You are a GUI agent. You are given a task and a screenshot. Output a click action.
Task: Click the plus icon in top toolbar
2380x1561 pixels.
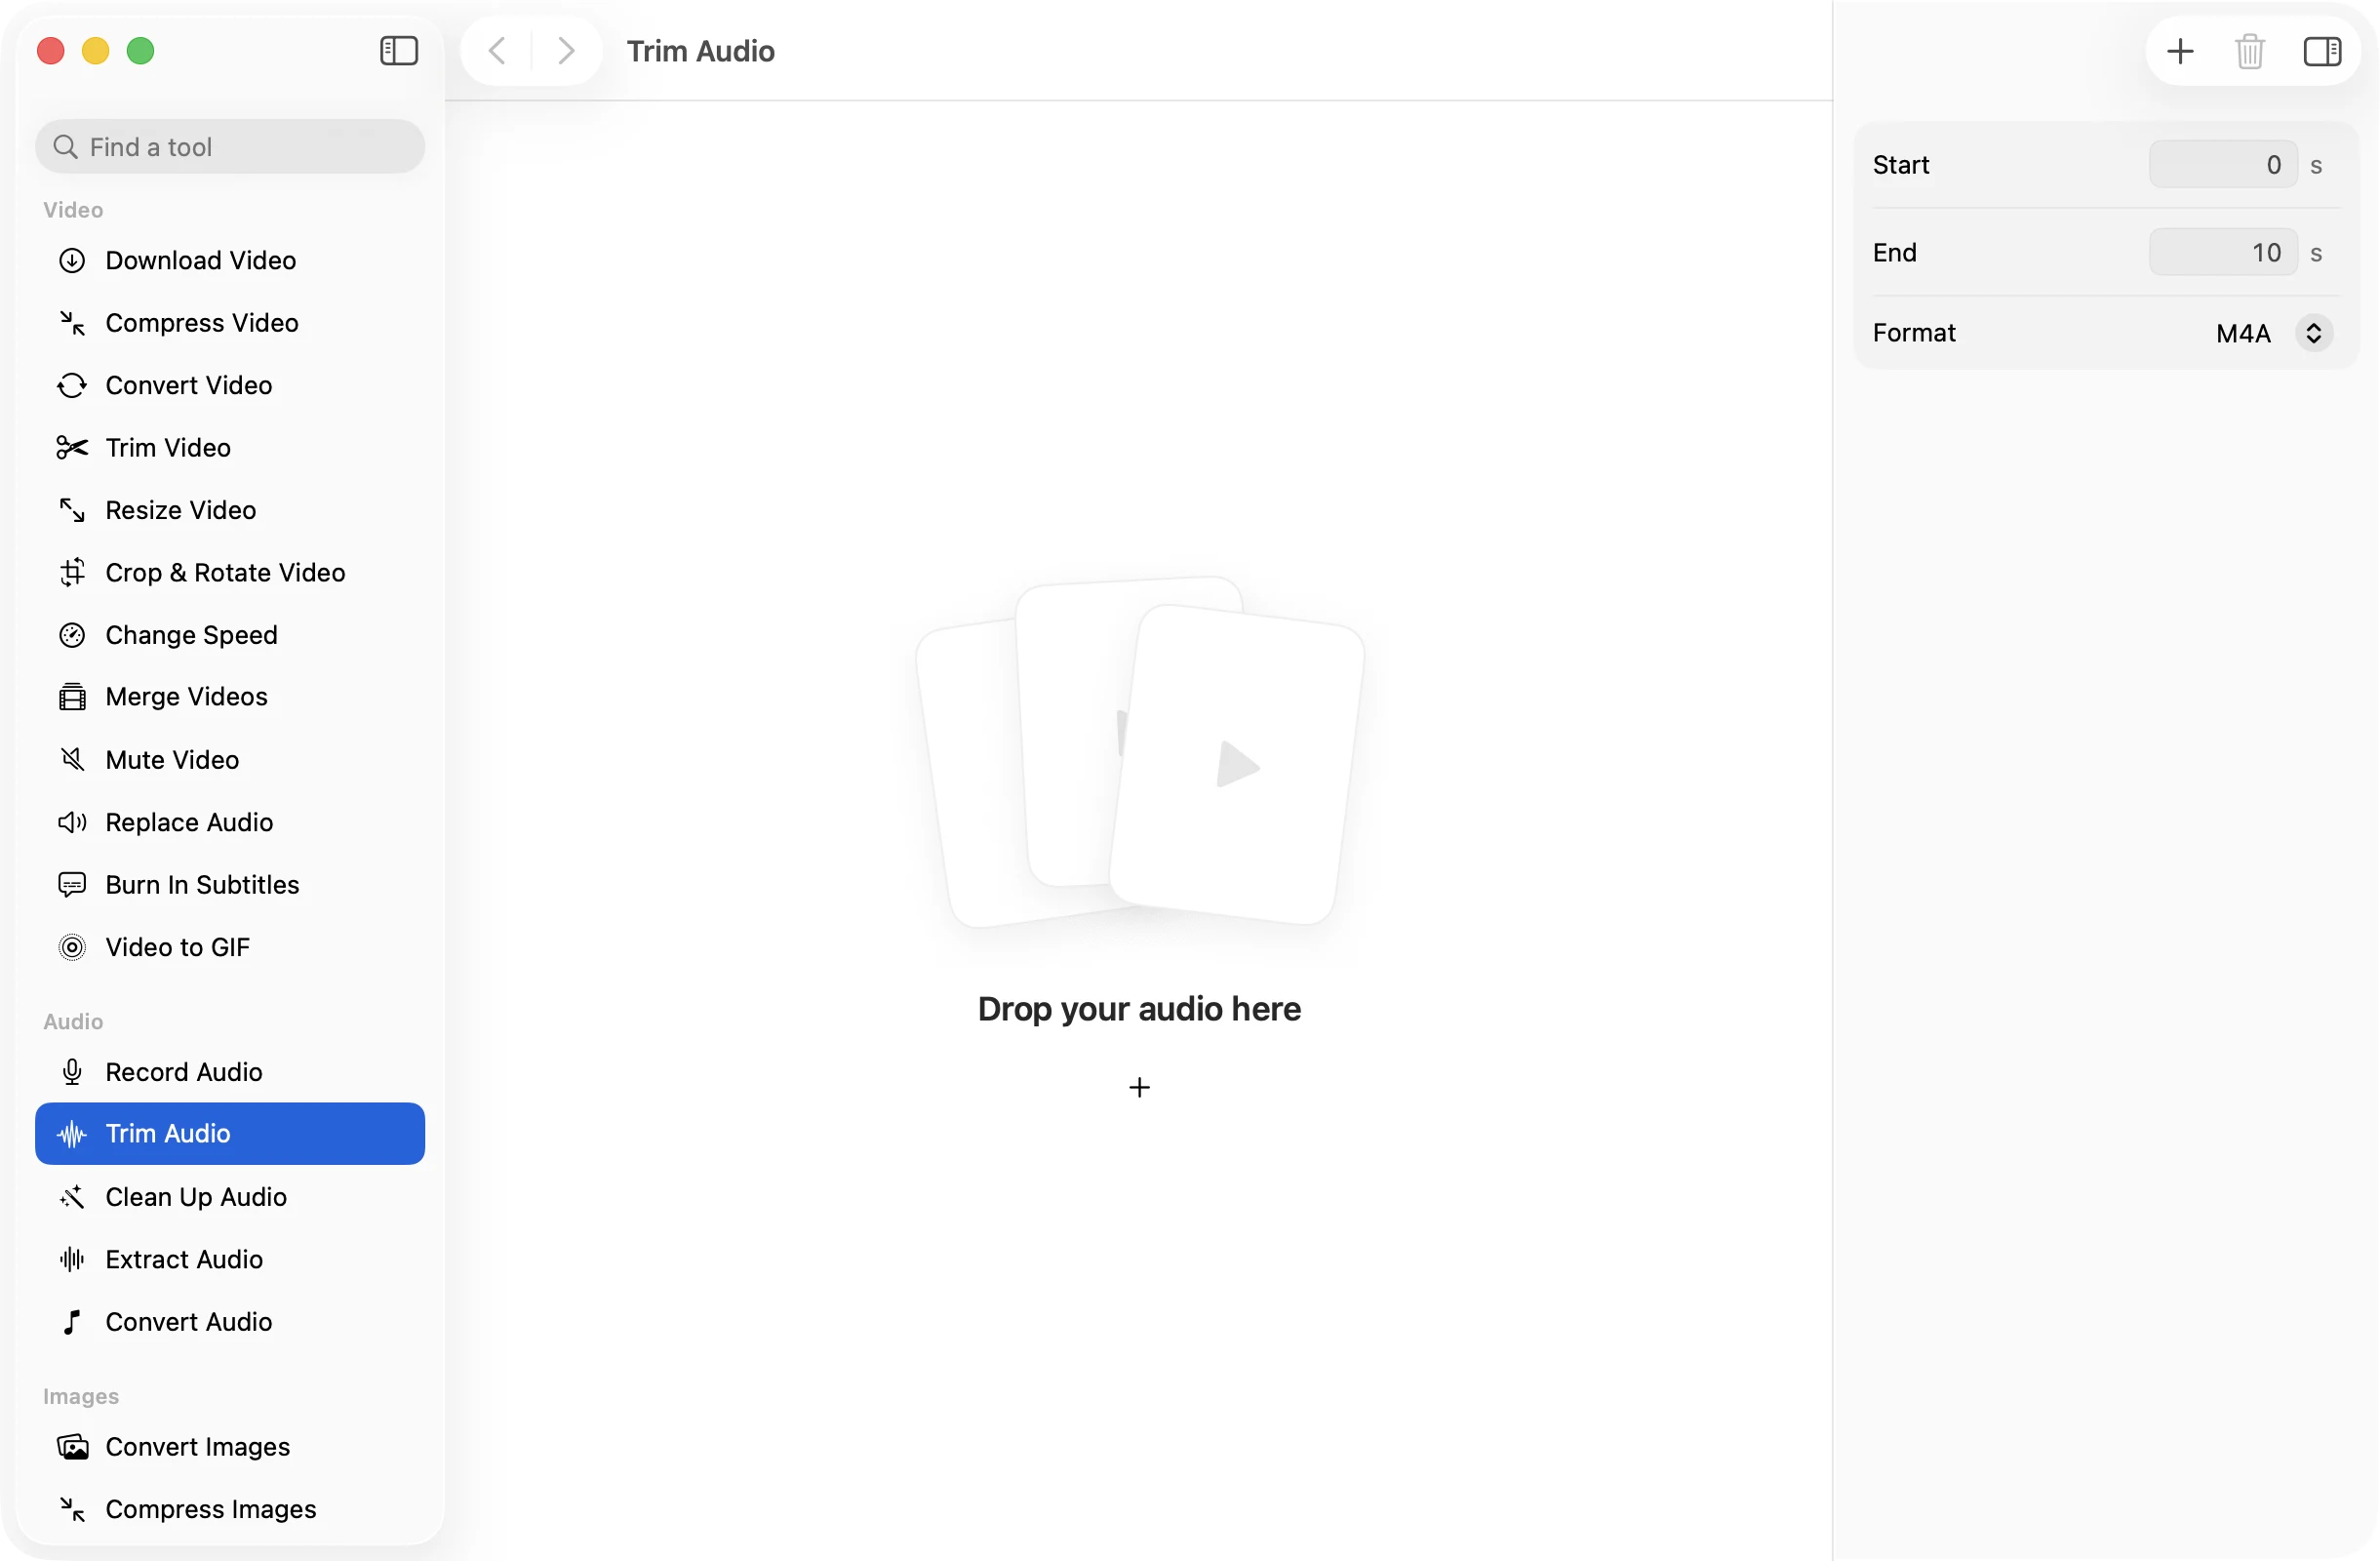coord(2180,51)
